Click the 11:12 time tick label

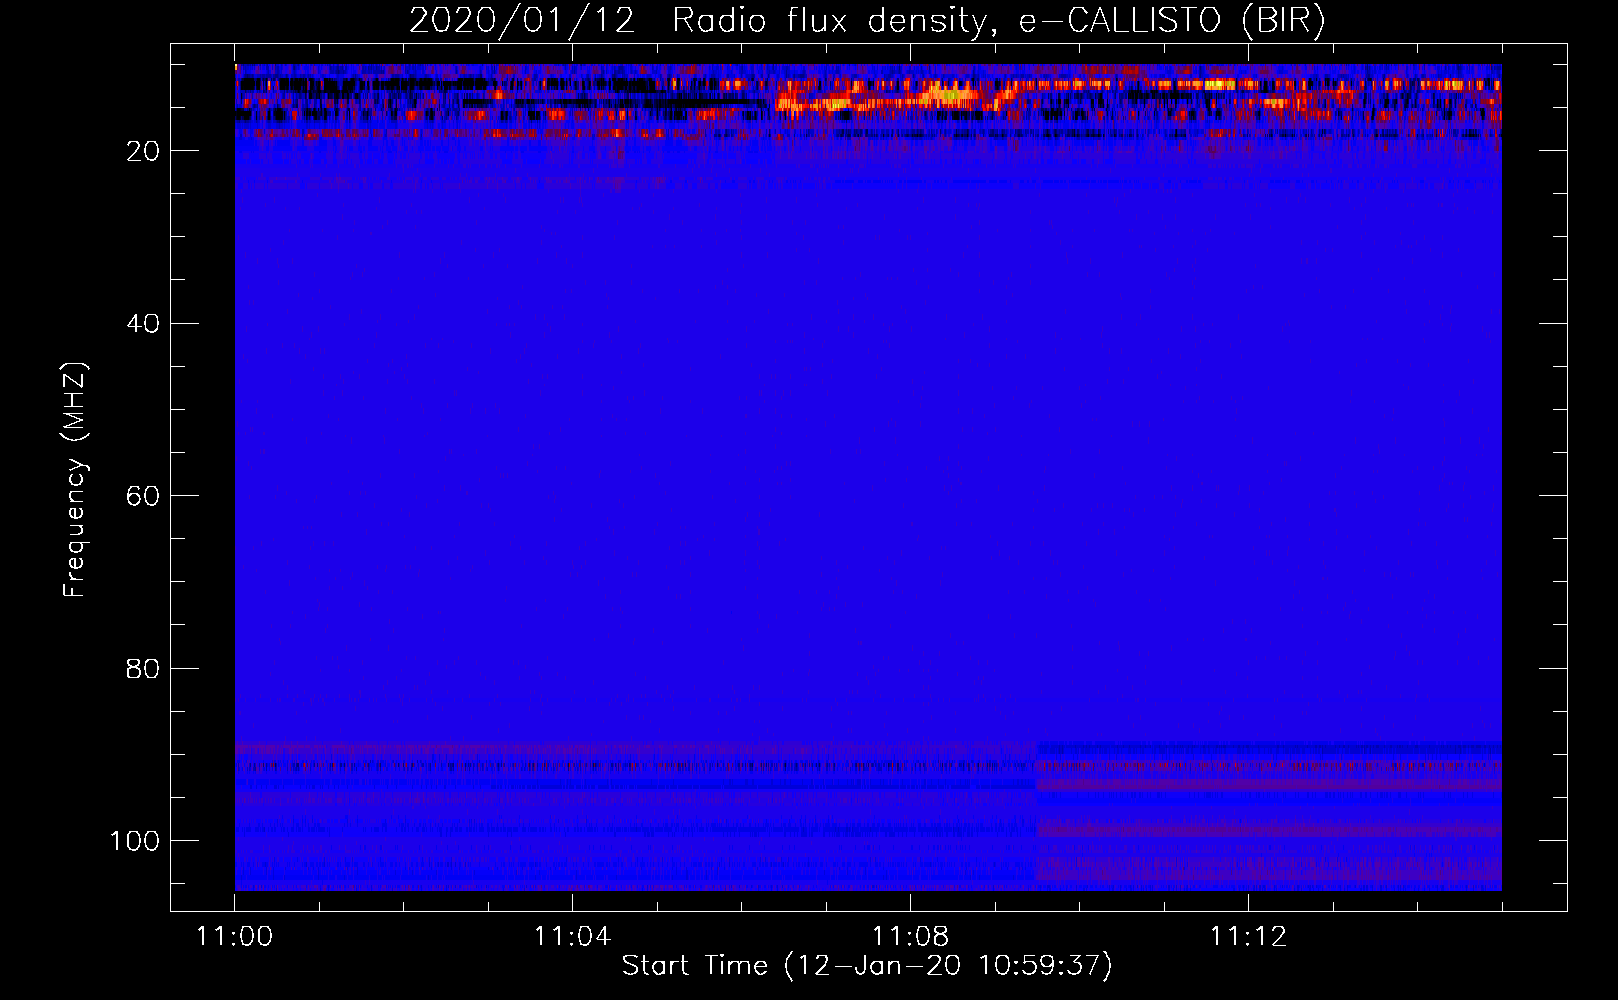pyautogui.click(x=1248, y=937)
